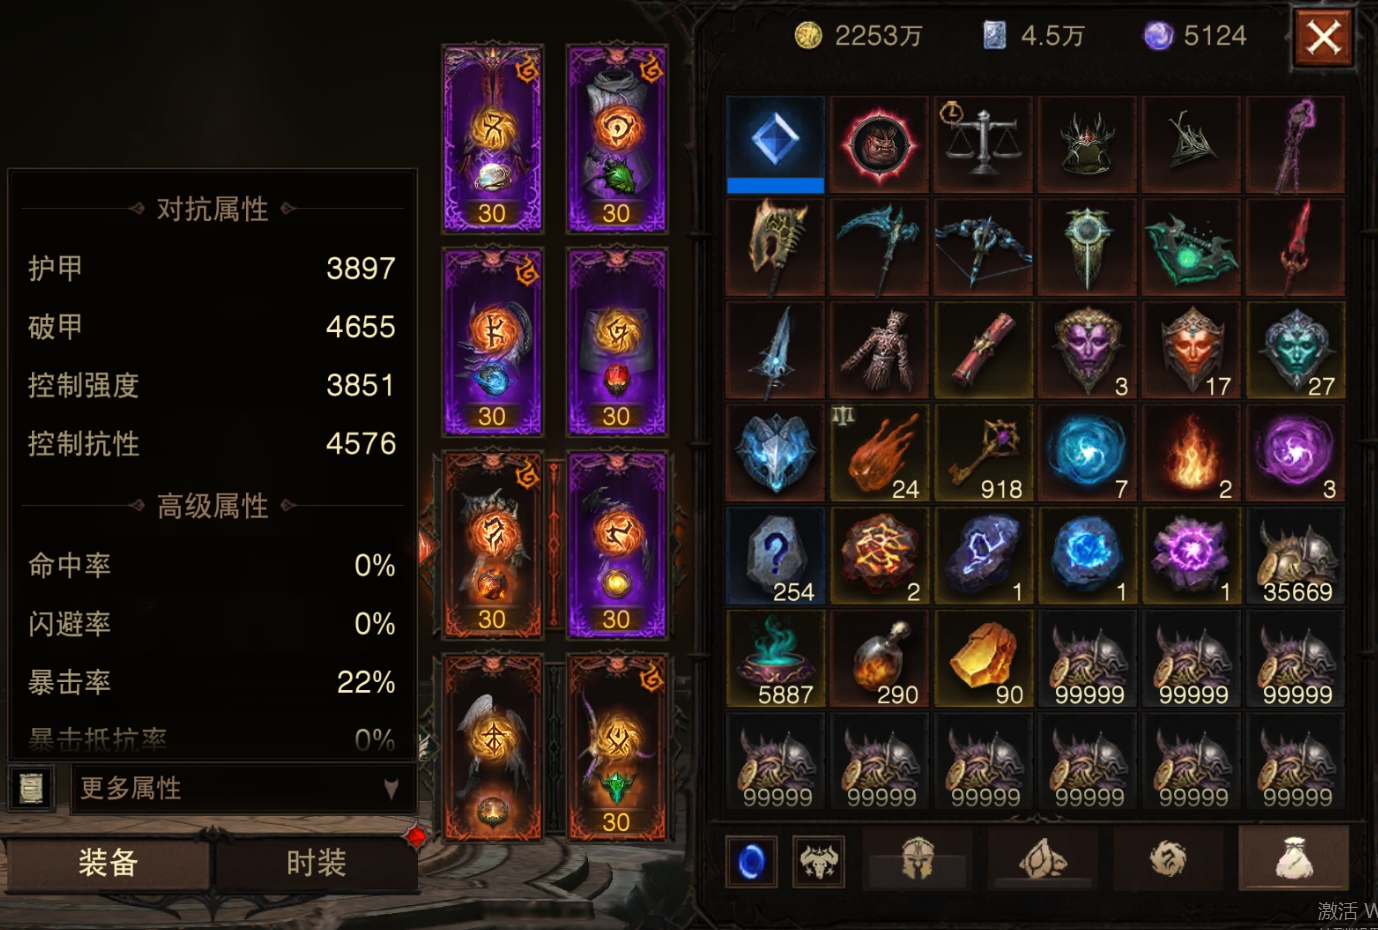1378x930 pixels.
Task: Select the flame item with count 2
Action: coord(1191,453)
